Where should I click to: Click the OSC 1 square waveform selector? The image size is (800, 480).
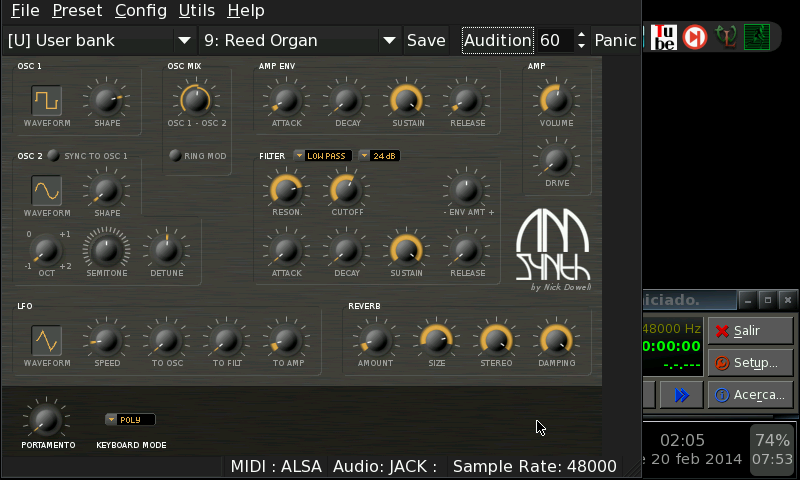click(x=46, y=100)
